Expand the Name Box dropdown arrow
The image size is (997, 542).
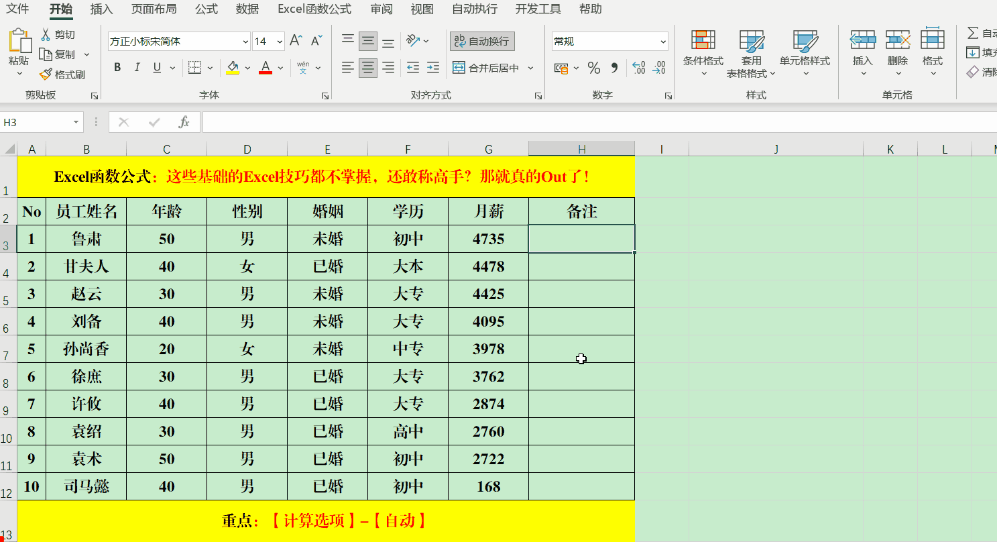tap(76, 122)
